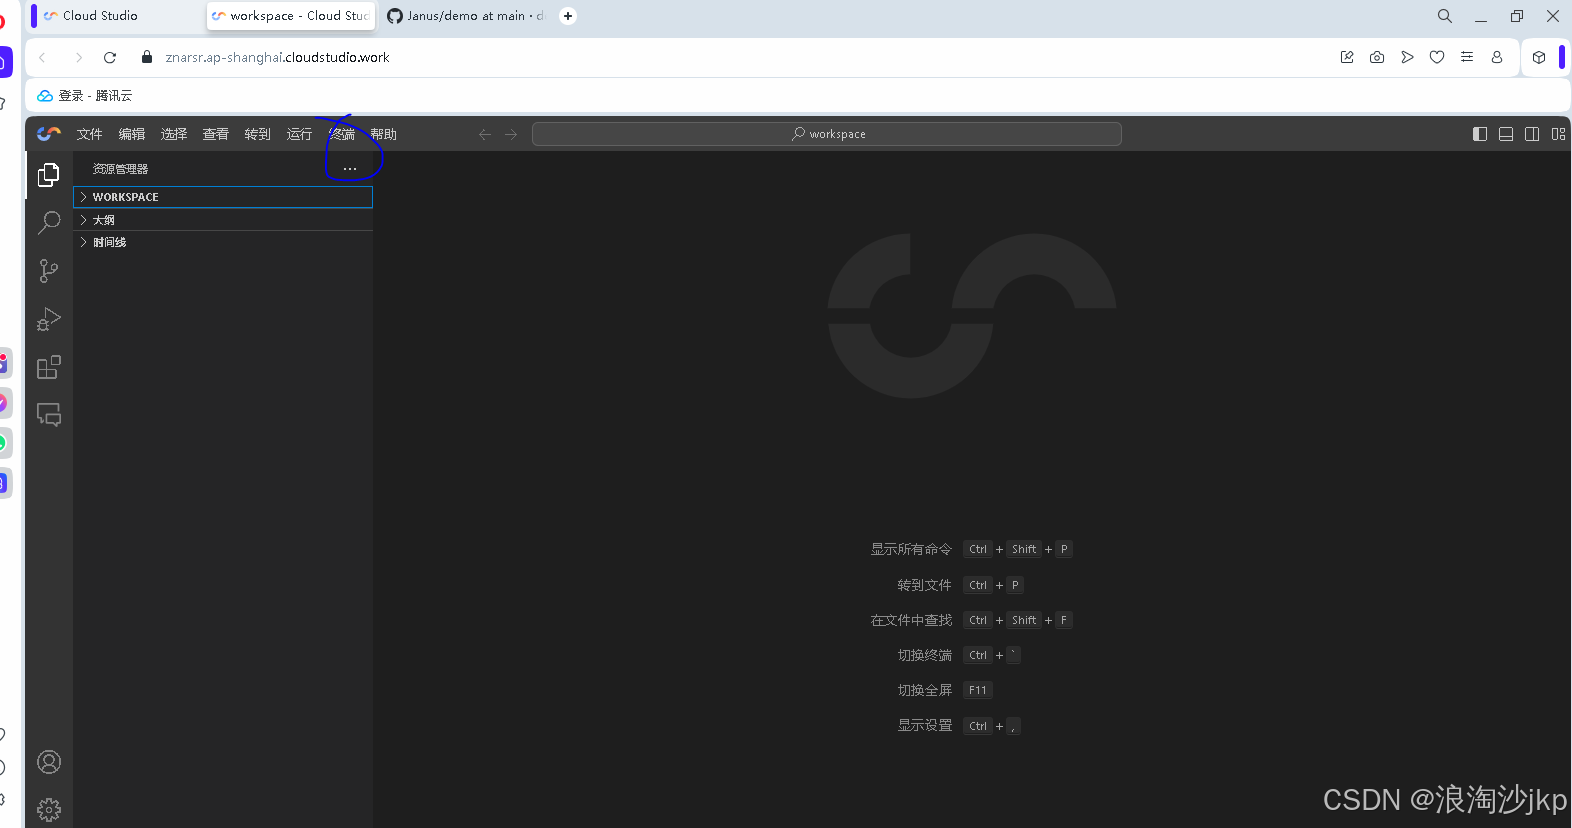
Task: Toggle the secondary sidebar layout icon
Action: coord(1532,134)
